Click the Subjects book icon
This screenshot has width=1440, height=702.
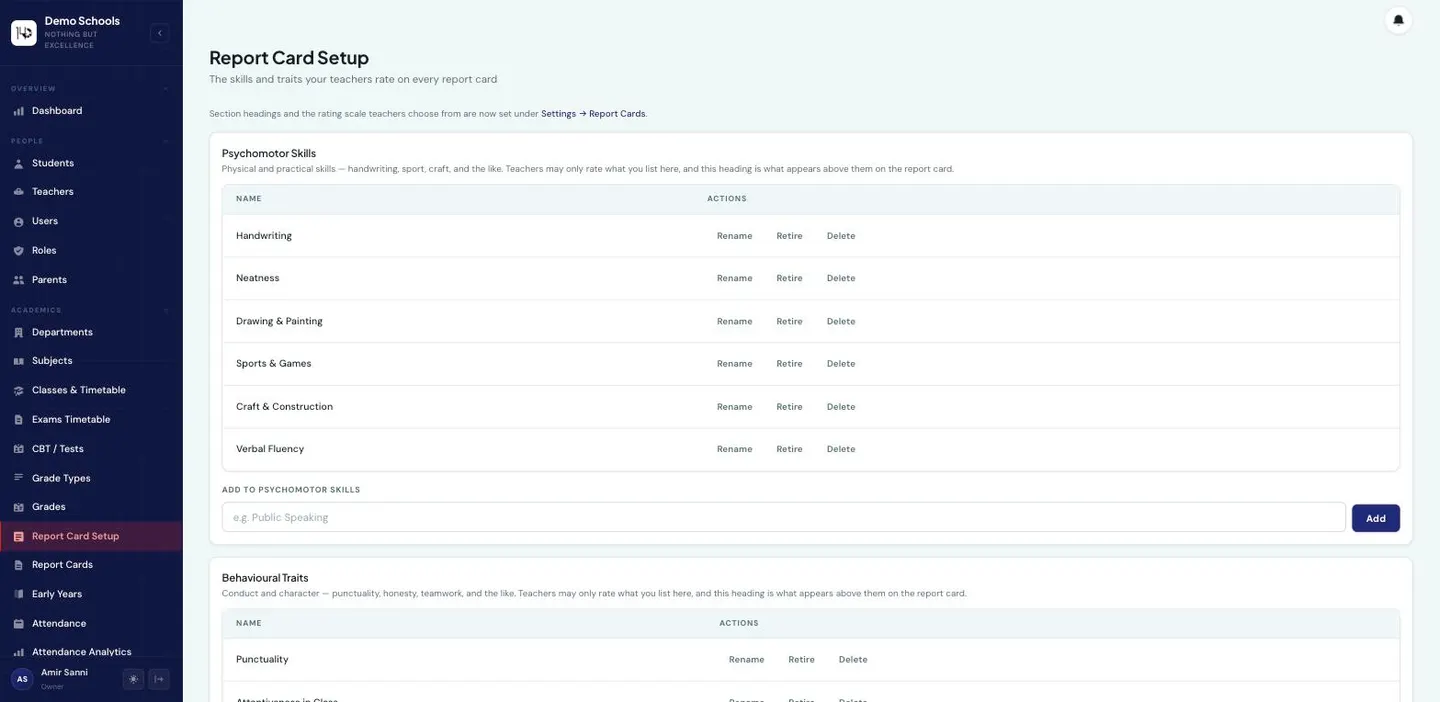18,361
